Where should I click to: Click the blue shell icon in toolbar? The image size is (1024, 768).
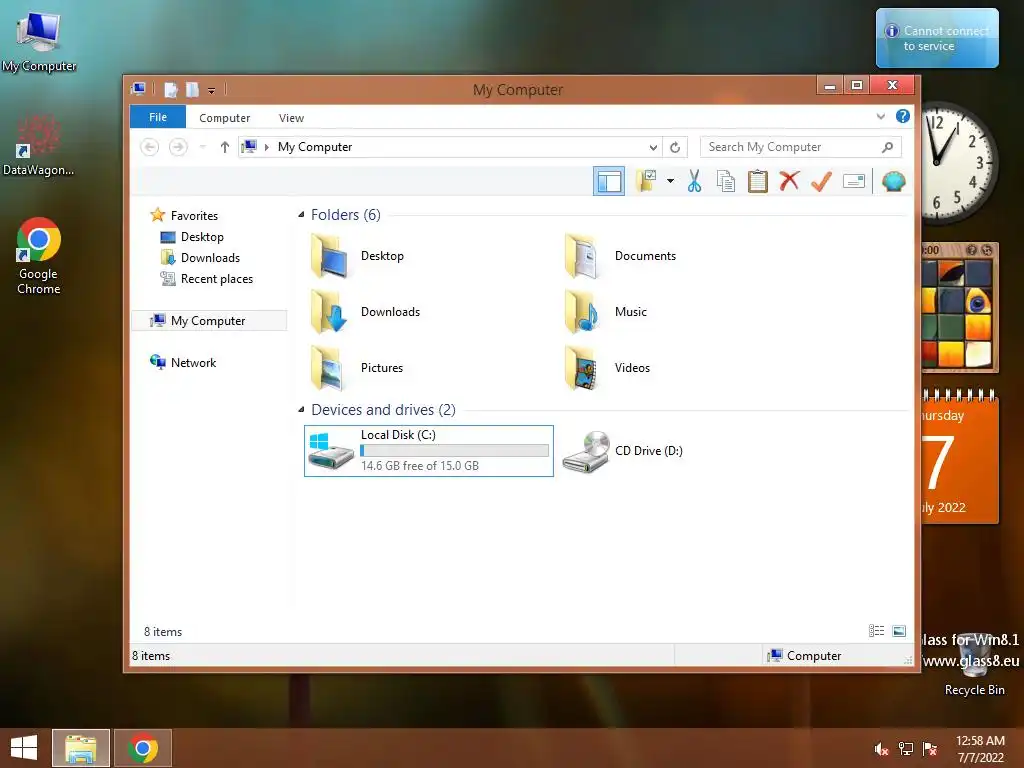tap(893, 181)
